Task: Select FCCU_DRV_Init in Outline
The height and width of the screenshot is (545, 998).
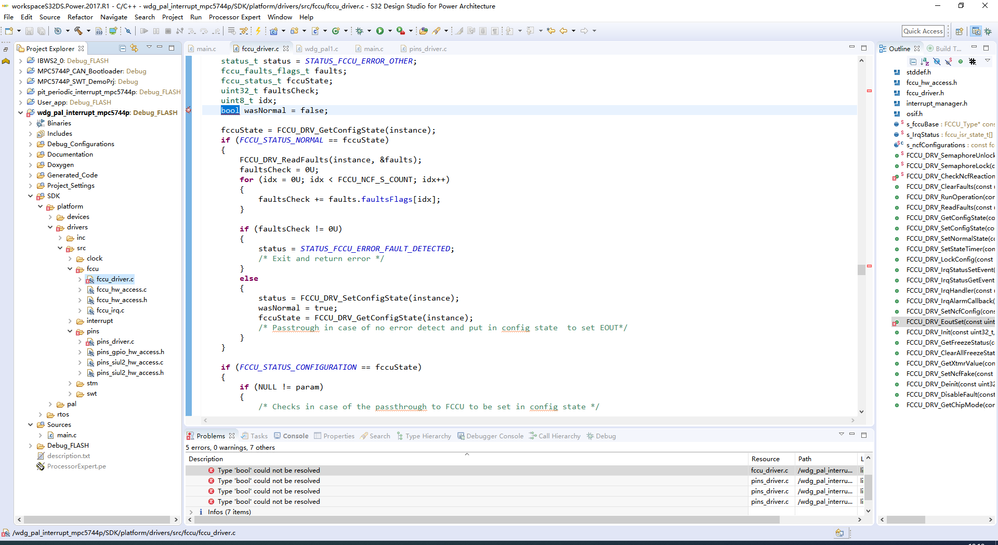Action: coord(950,332)
